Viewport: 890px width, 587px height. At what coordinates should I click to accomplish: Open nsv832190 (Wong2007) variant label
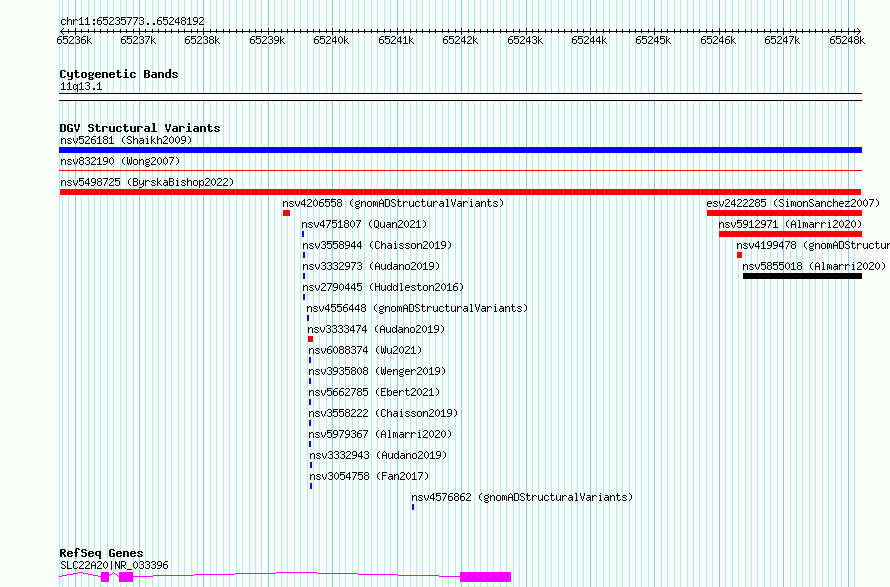pyautogui.click(x=120, y=161)
